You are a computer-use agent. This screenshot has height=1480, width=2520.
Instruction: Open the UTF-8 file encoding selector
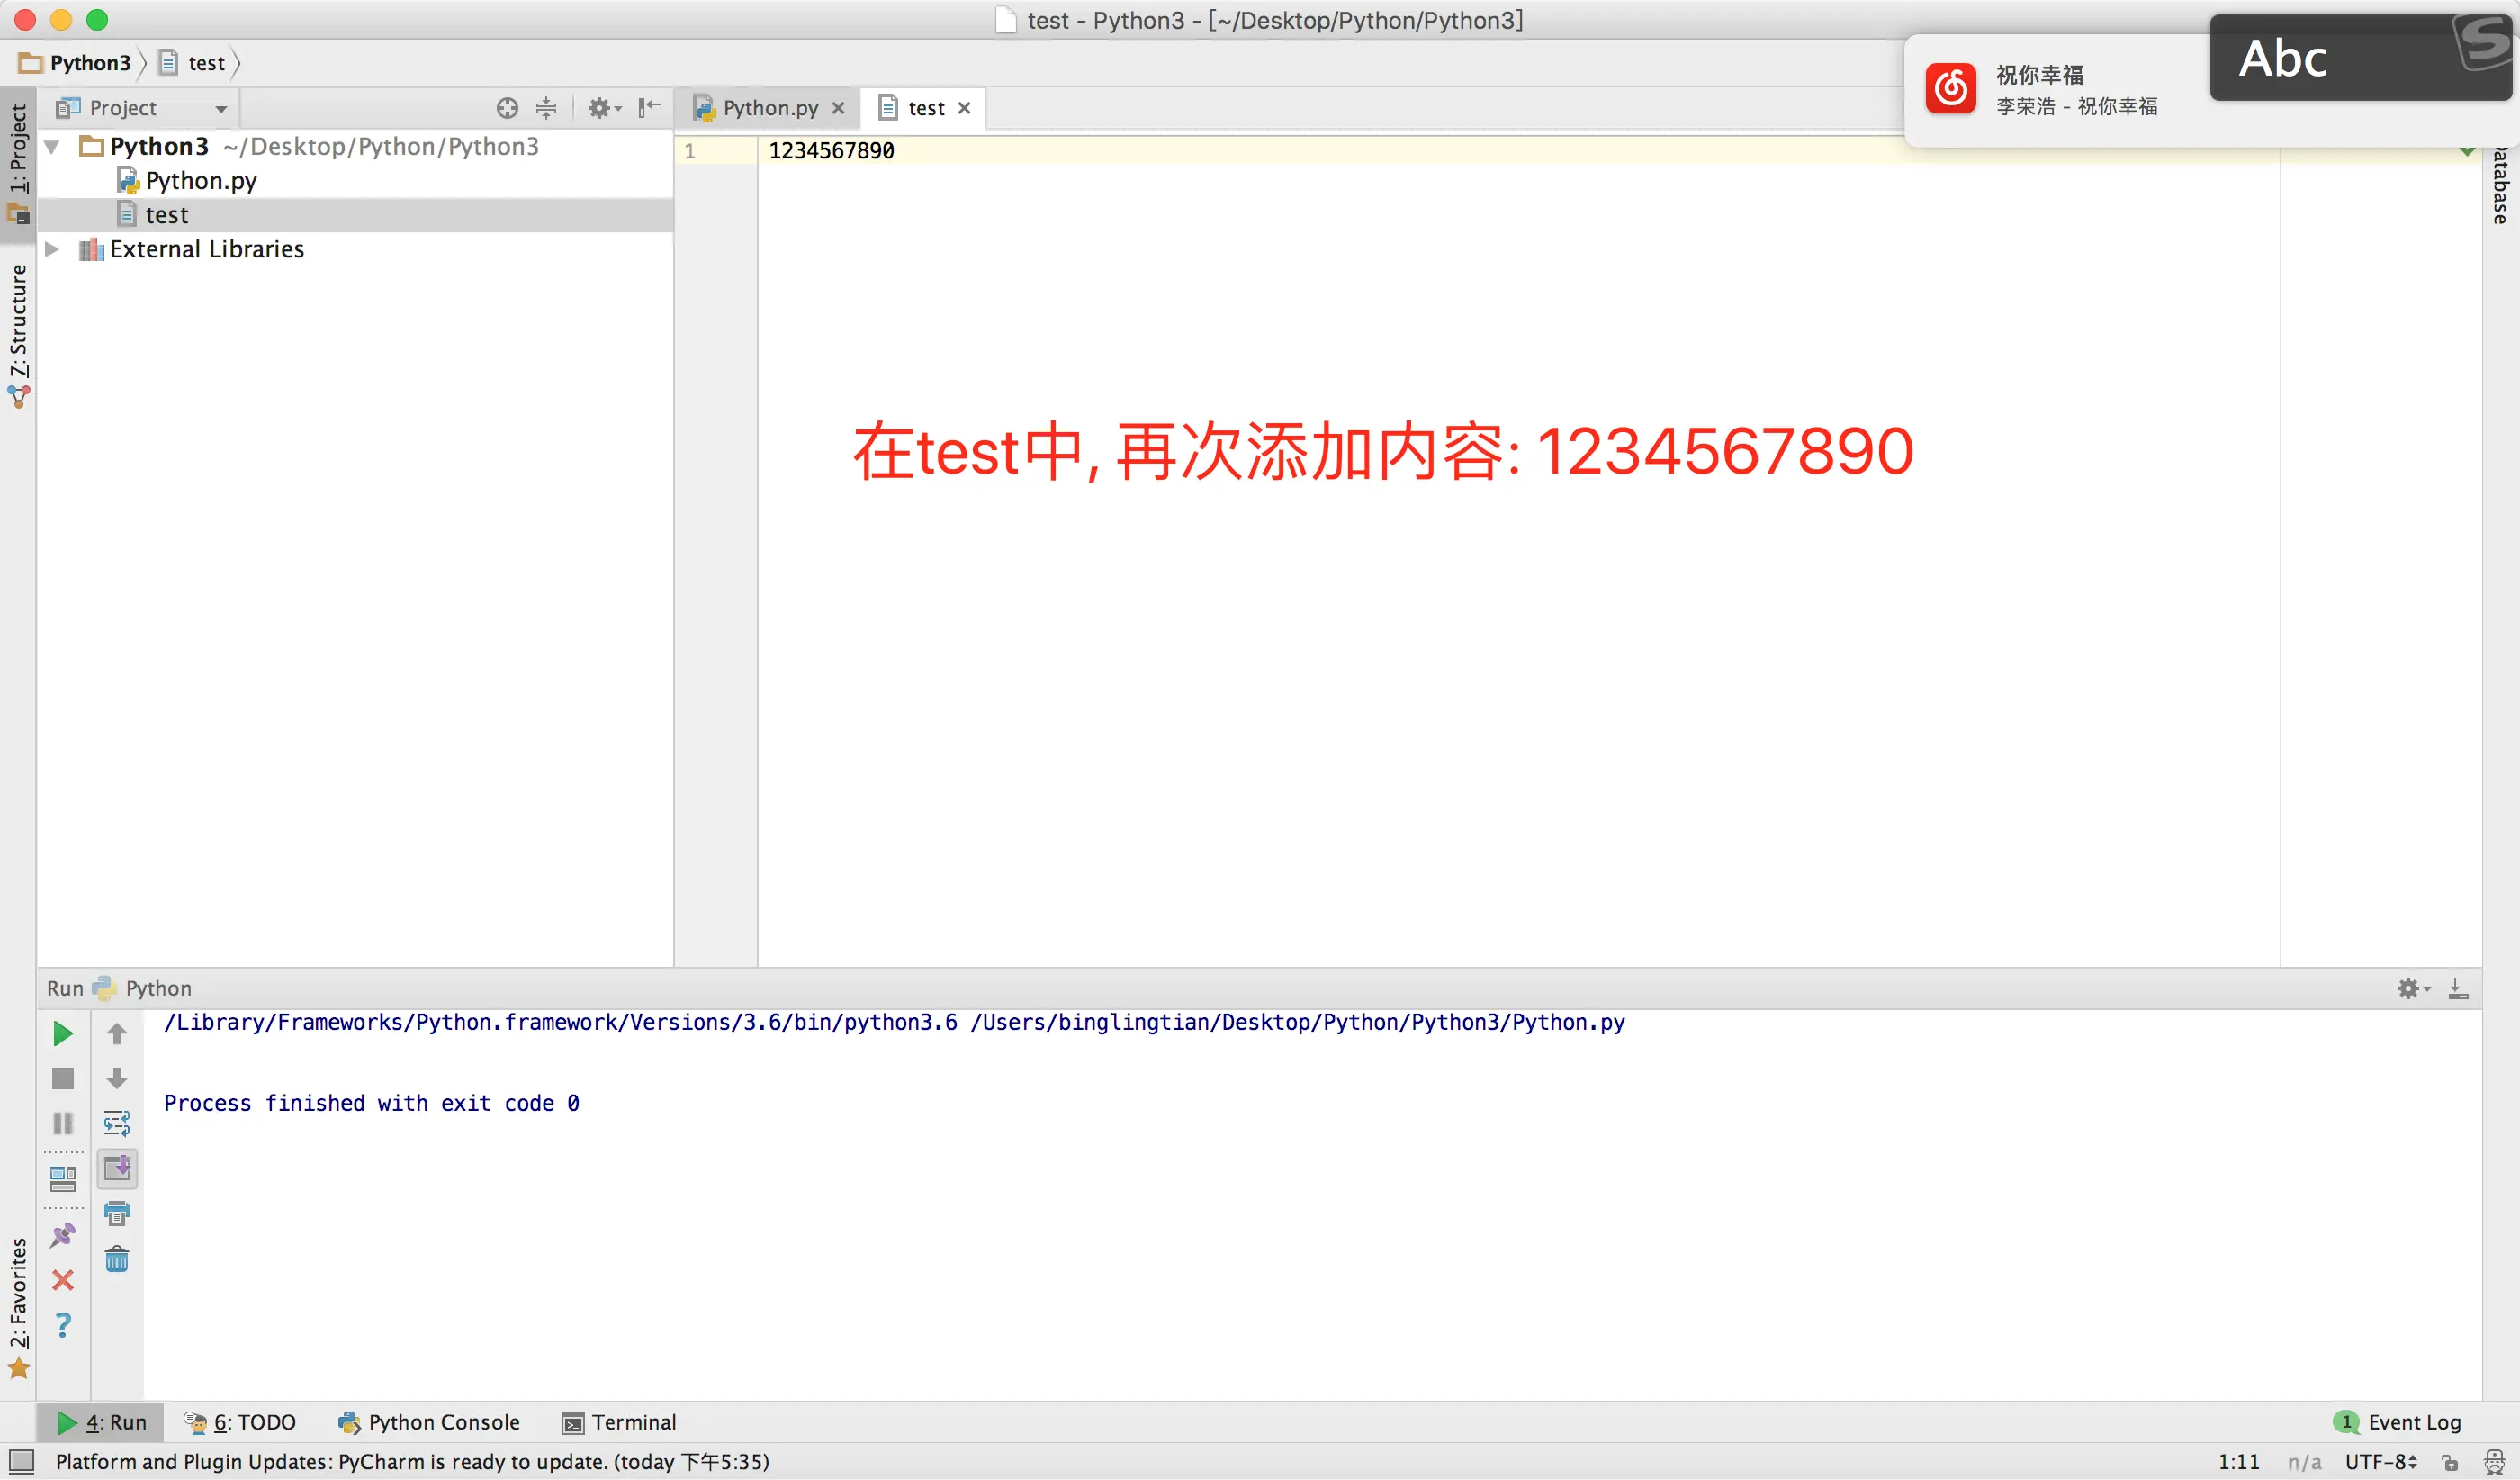point(2381,1461)
